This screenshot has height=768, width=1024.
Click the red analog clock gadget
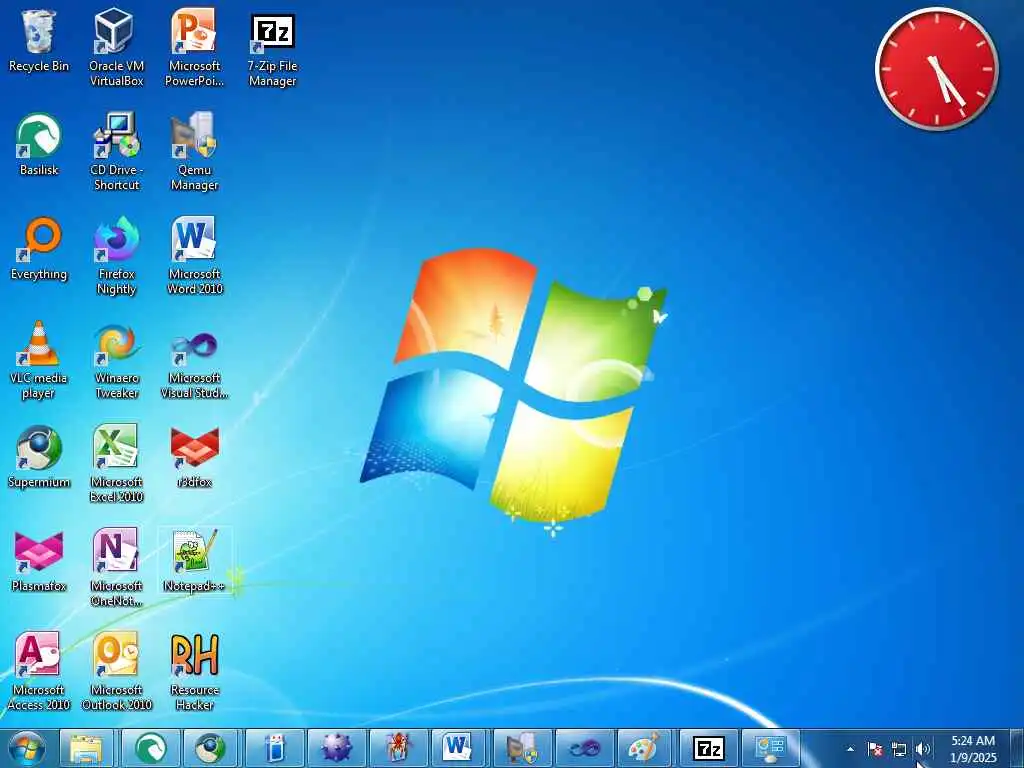point(936,69)
